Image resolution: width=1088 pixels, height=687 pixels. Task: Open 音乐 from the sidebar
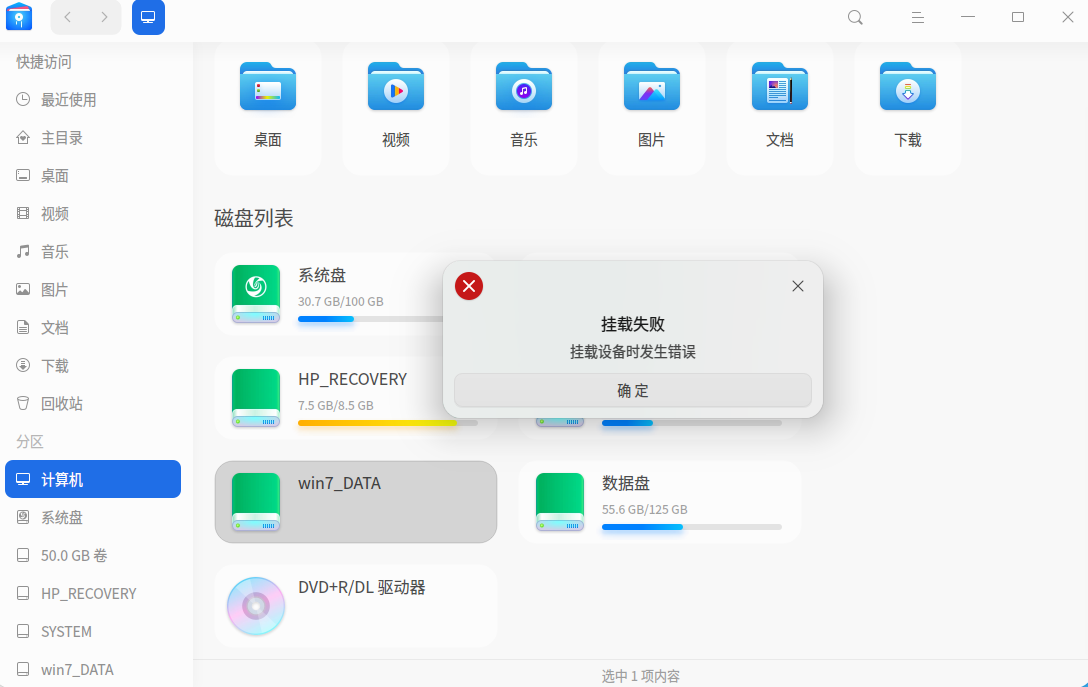point(93,252)
